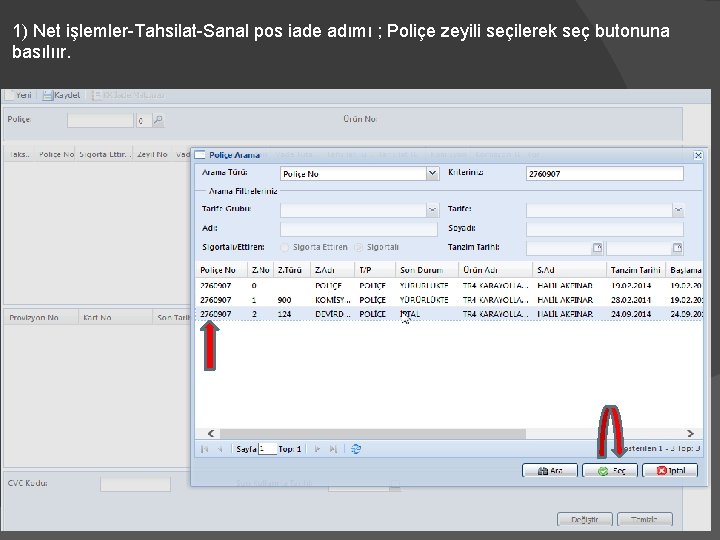Sort by Ürün Adı column header
The image size is (720, 540).
(x=495, y=270)
